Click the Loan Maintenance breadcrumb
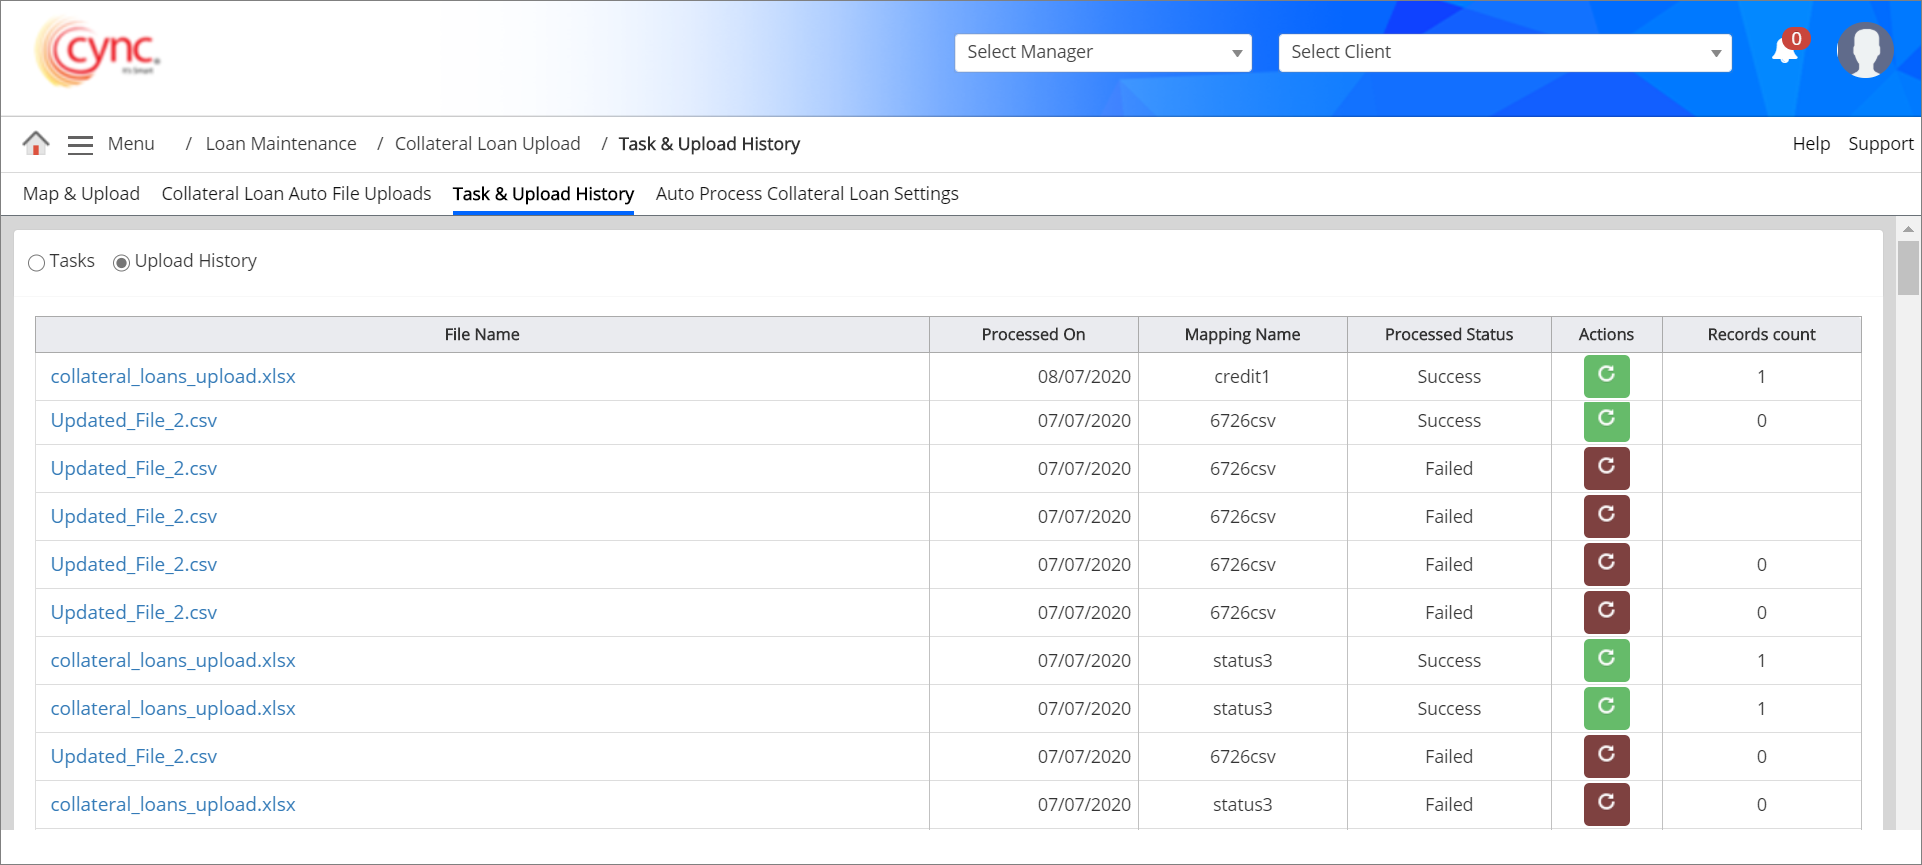The image size is (1922, 865). (281, 144)
